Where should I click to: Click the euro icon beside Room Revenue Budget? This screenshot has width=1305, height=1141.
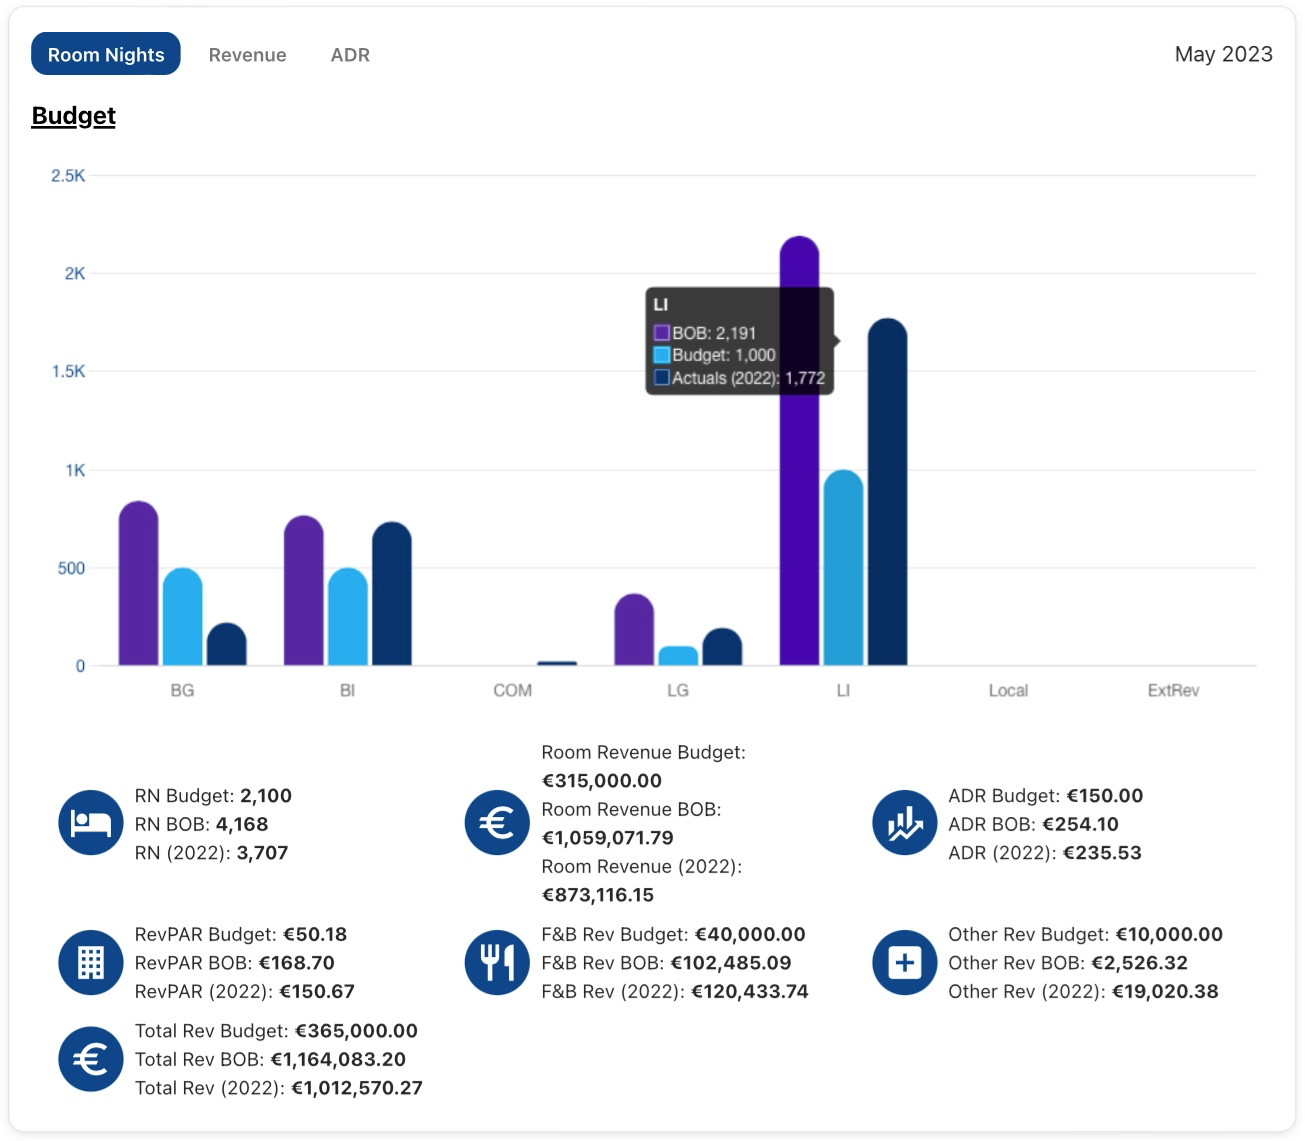(x=497, y=823)
